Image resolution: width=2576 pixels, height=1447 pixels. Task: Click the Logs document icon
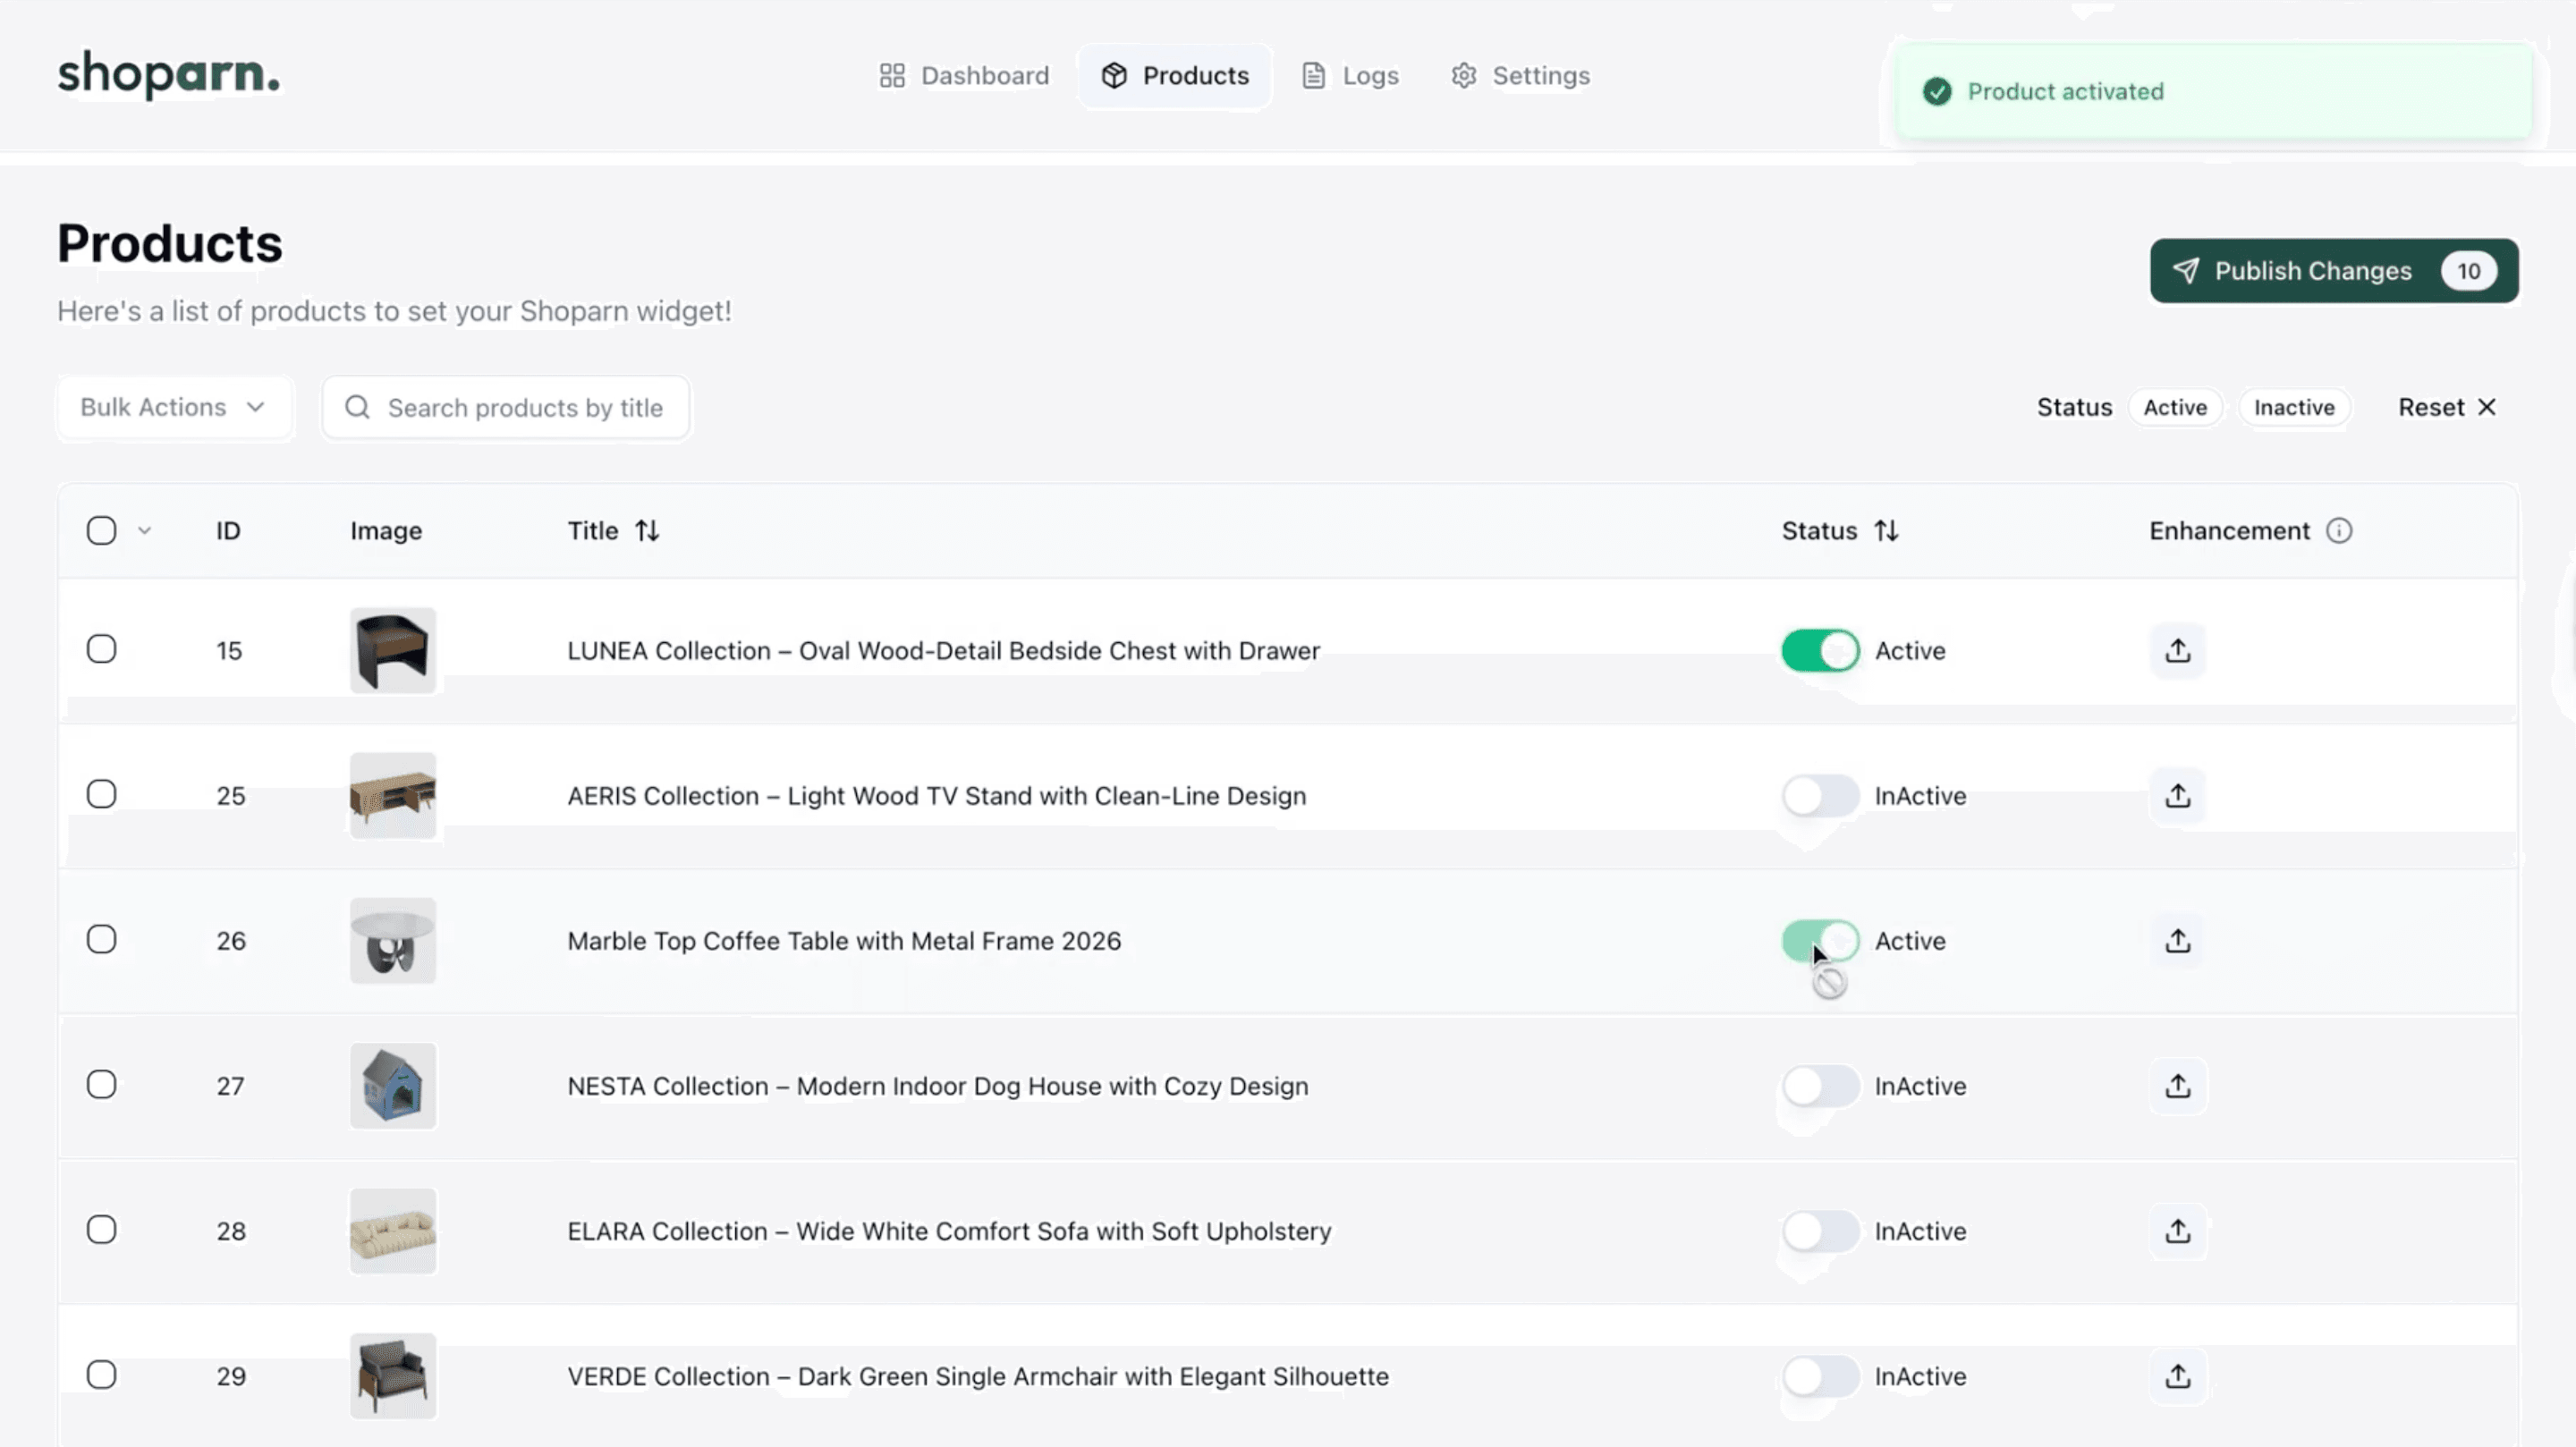pos(1312,75)
